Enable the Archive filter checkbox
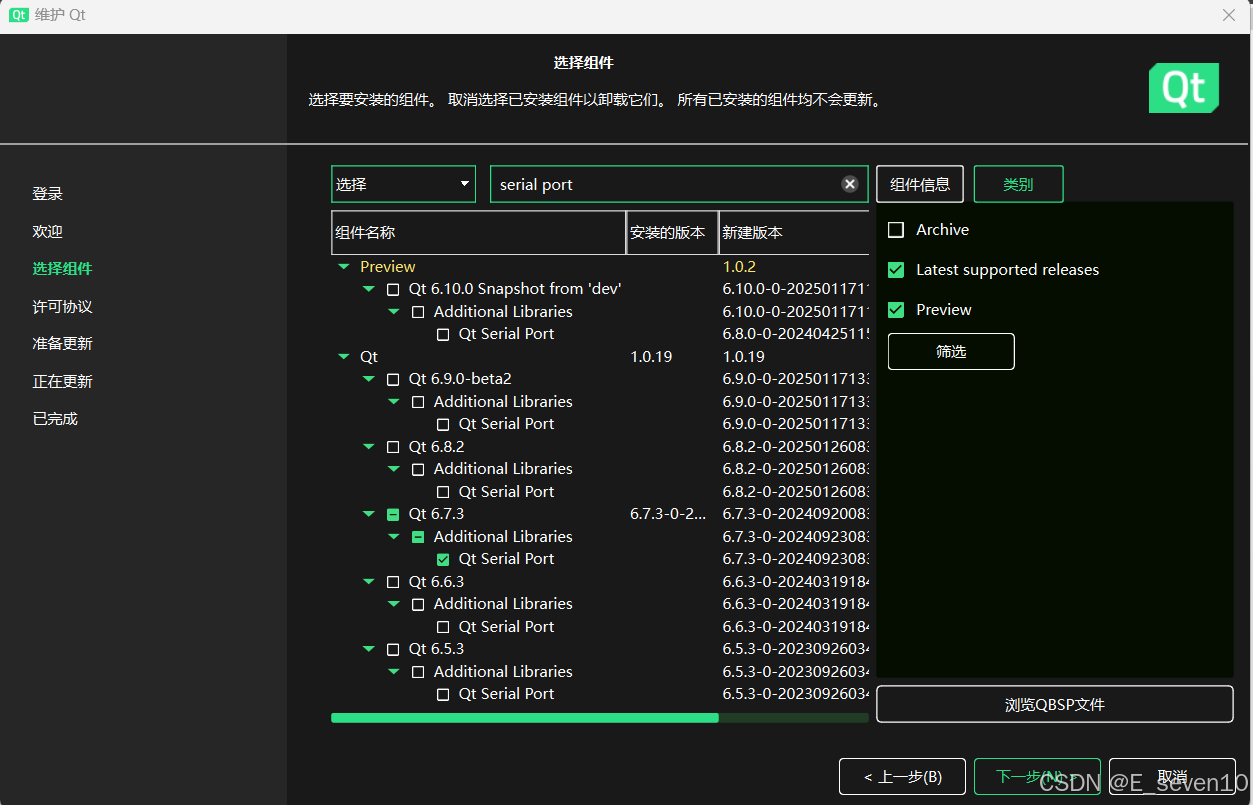This screenshot has height=805, width=1253. pos(895,229)
